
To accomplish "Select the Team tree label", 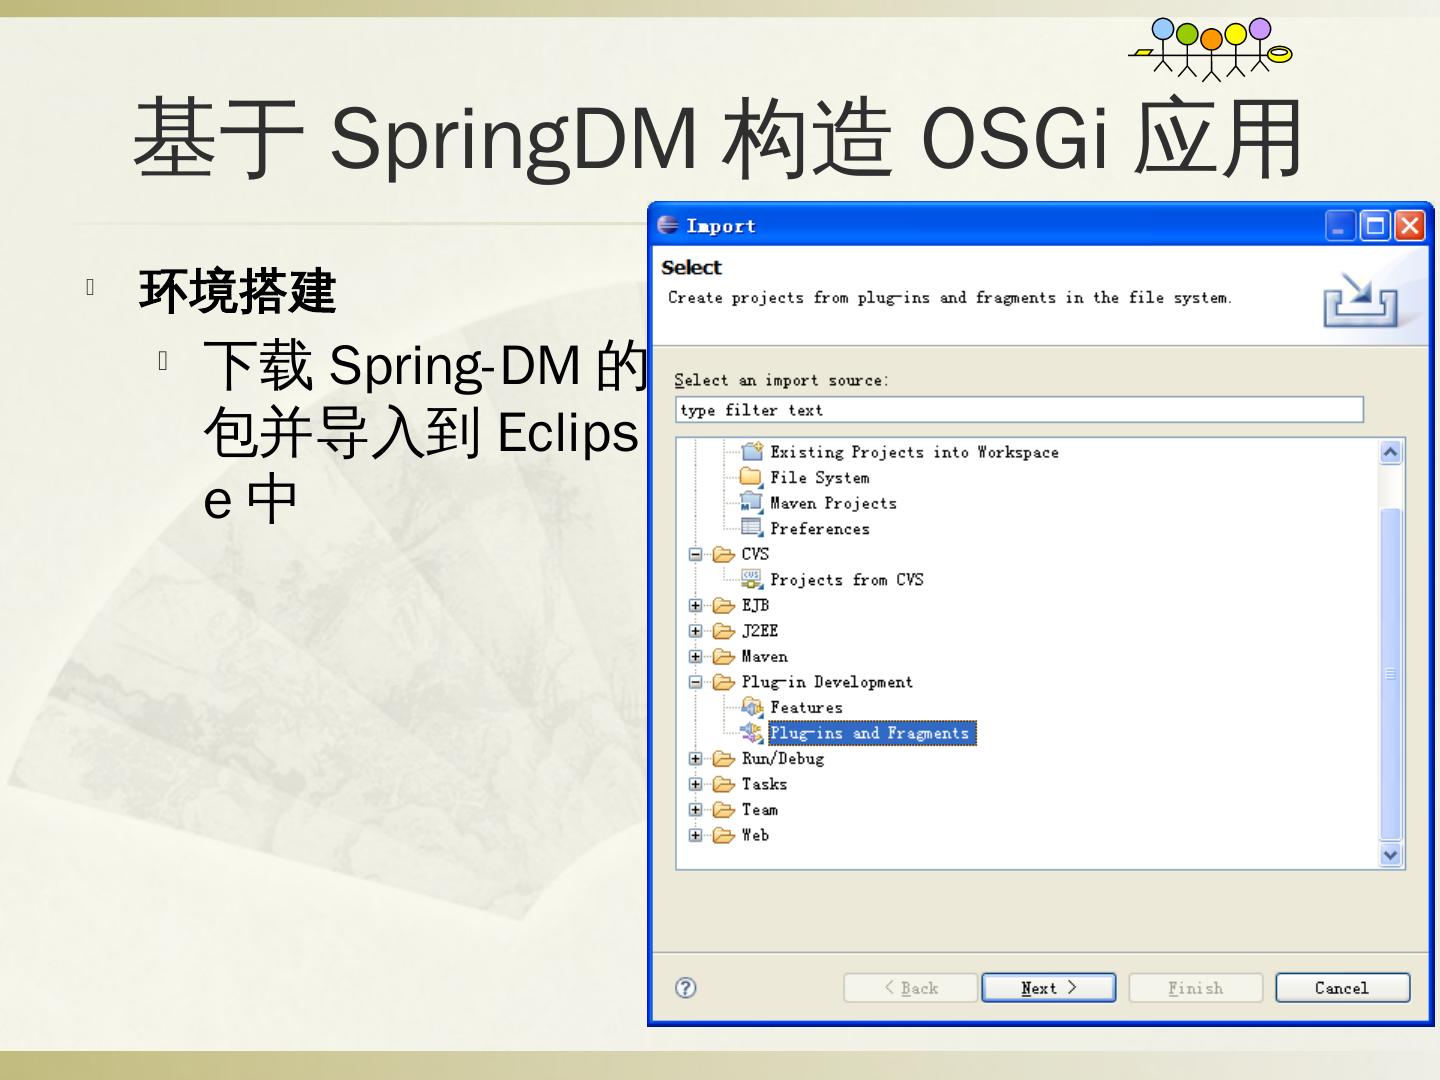I will click(x=760, y=810).
